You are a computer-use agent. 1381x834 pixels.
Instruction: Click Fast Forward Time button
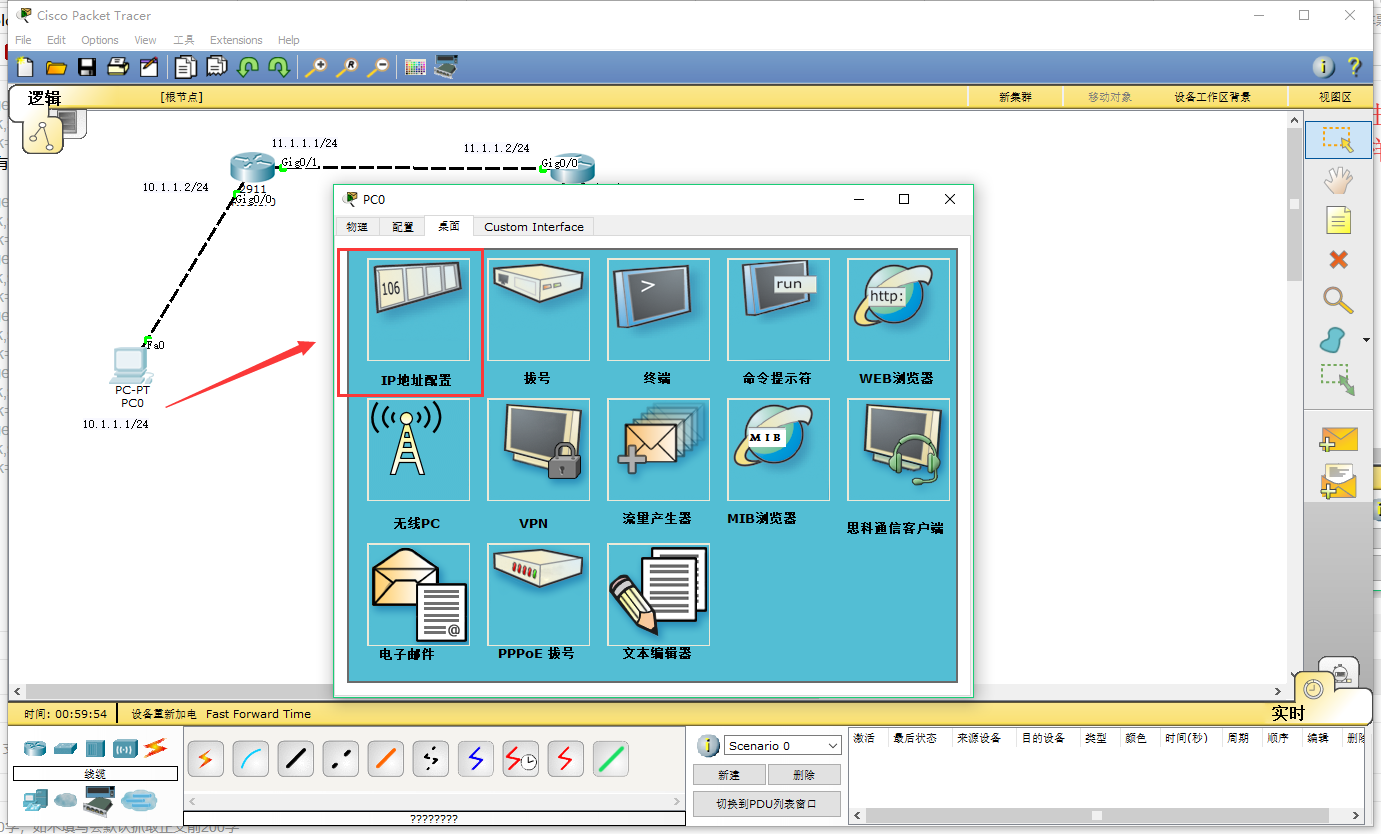click(258, 714)
